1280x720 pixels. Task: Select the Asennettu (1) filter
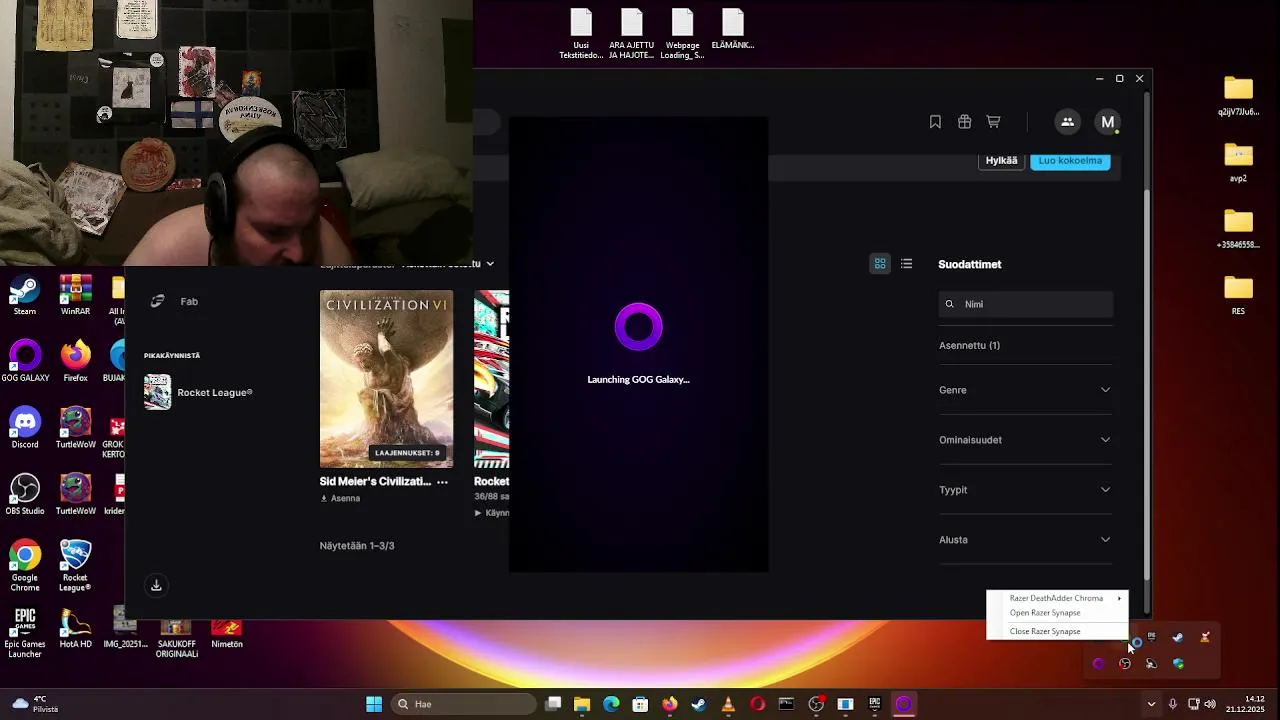tap(969, 345)
